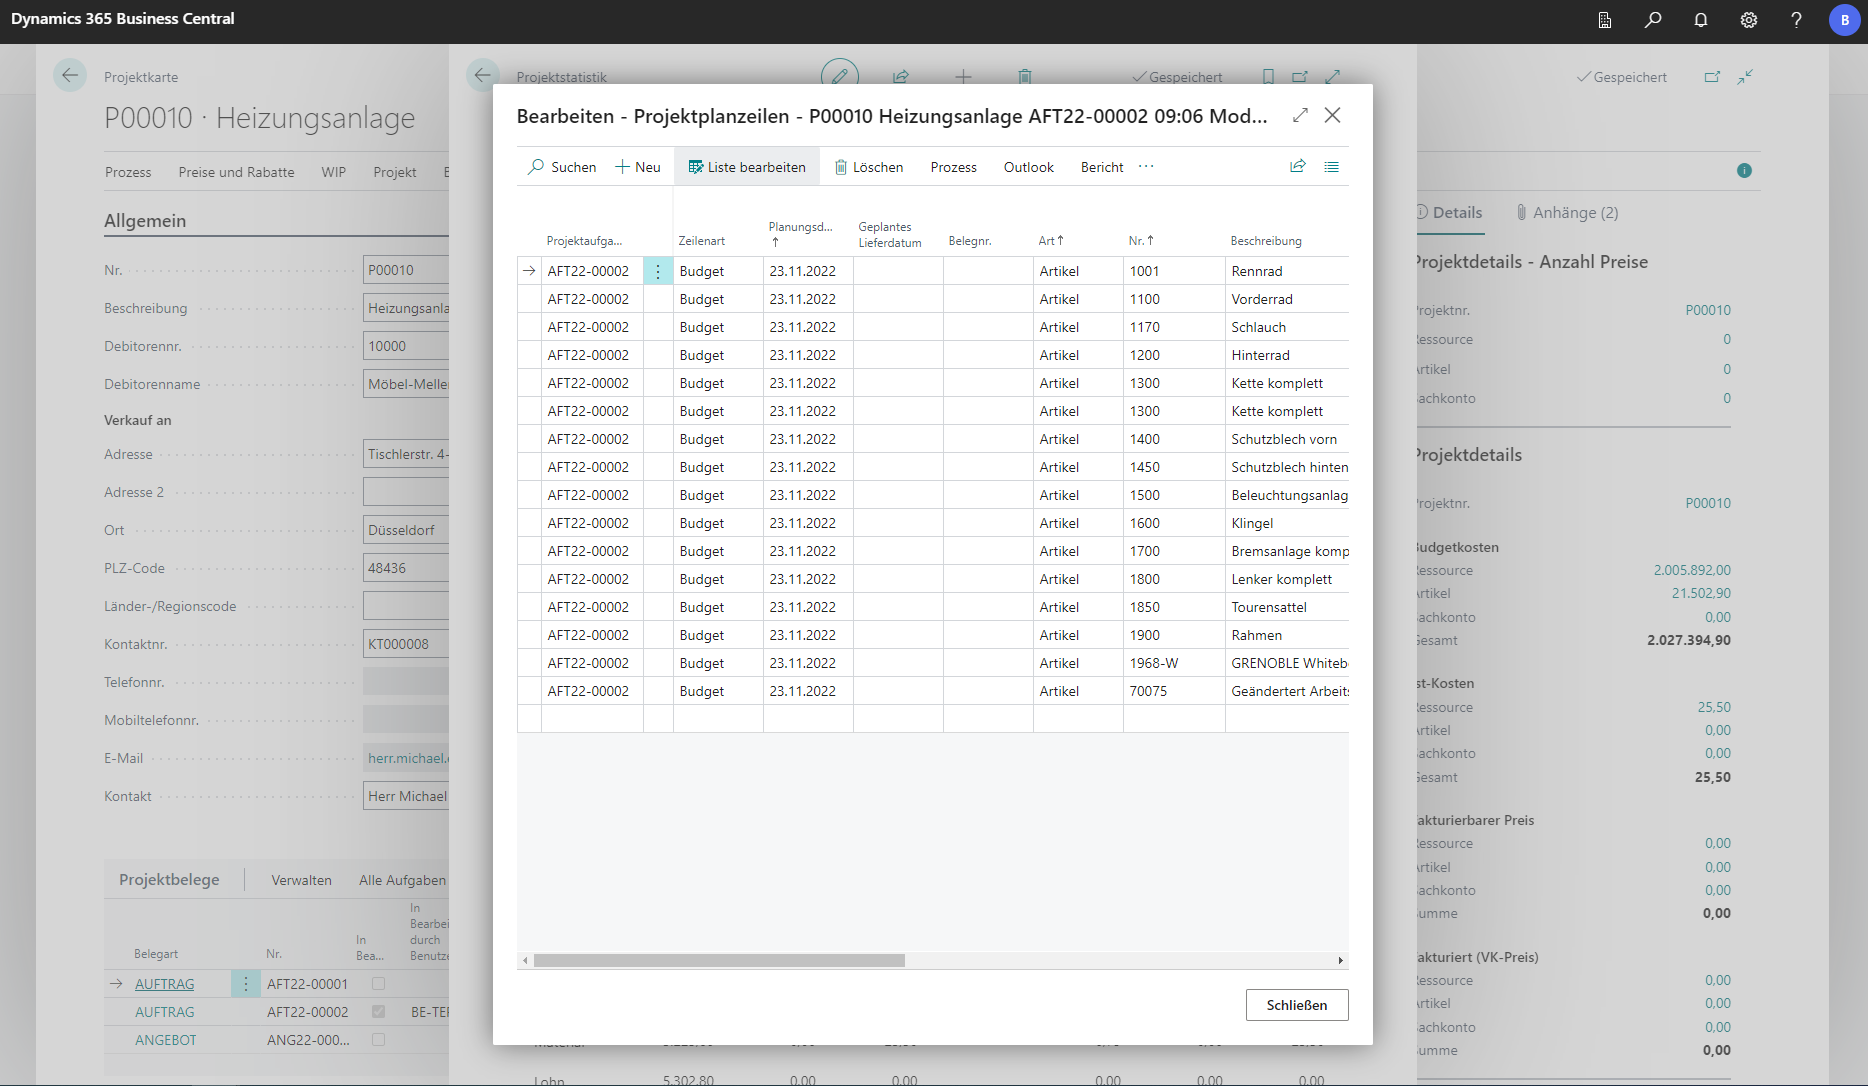
Task: Open the notifications bell
Action: (1700, 20)
